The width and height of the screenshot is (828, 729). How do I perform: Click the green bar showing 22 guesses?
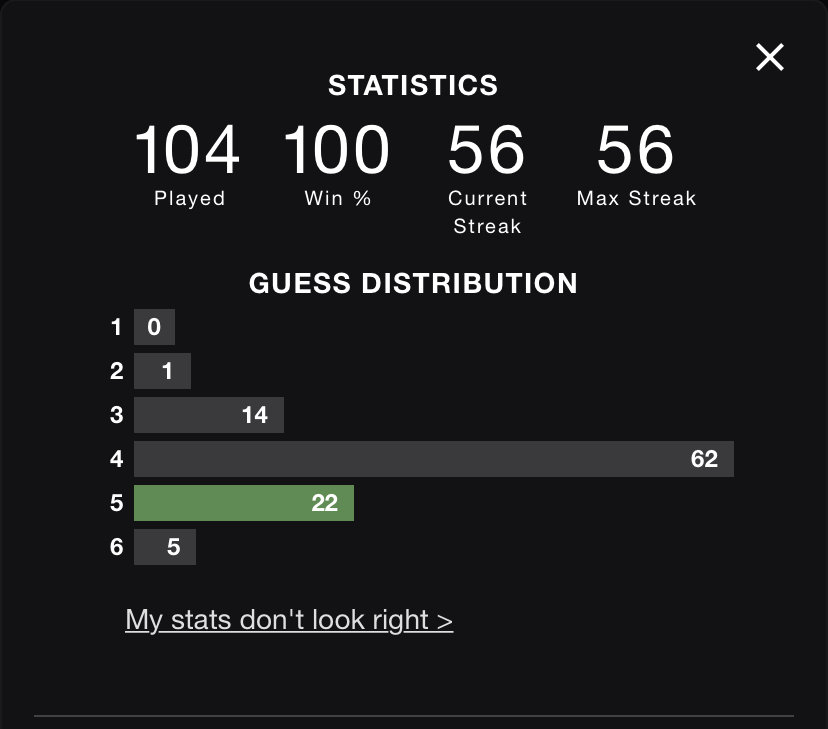tap(244, 503)
